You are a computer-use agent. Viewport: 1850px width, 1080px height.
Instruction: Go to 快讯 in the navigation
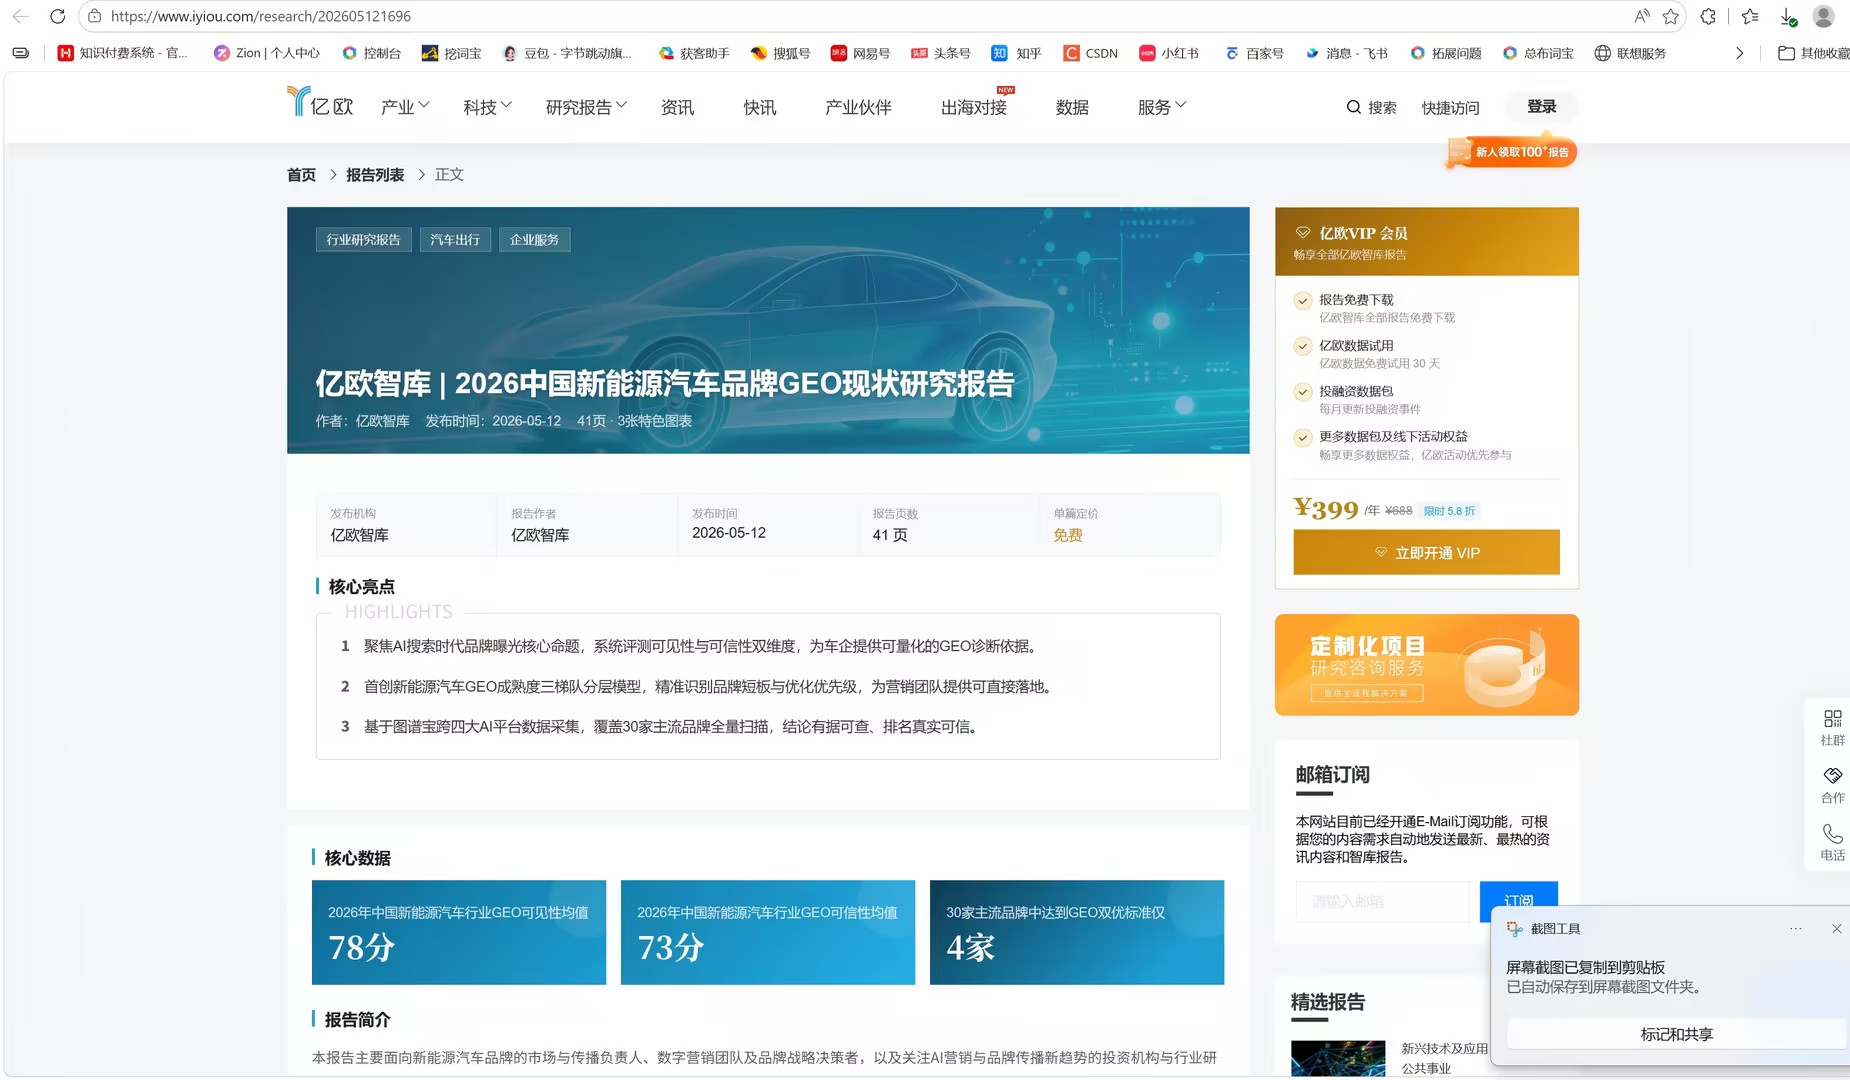tap(759, 107)
